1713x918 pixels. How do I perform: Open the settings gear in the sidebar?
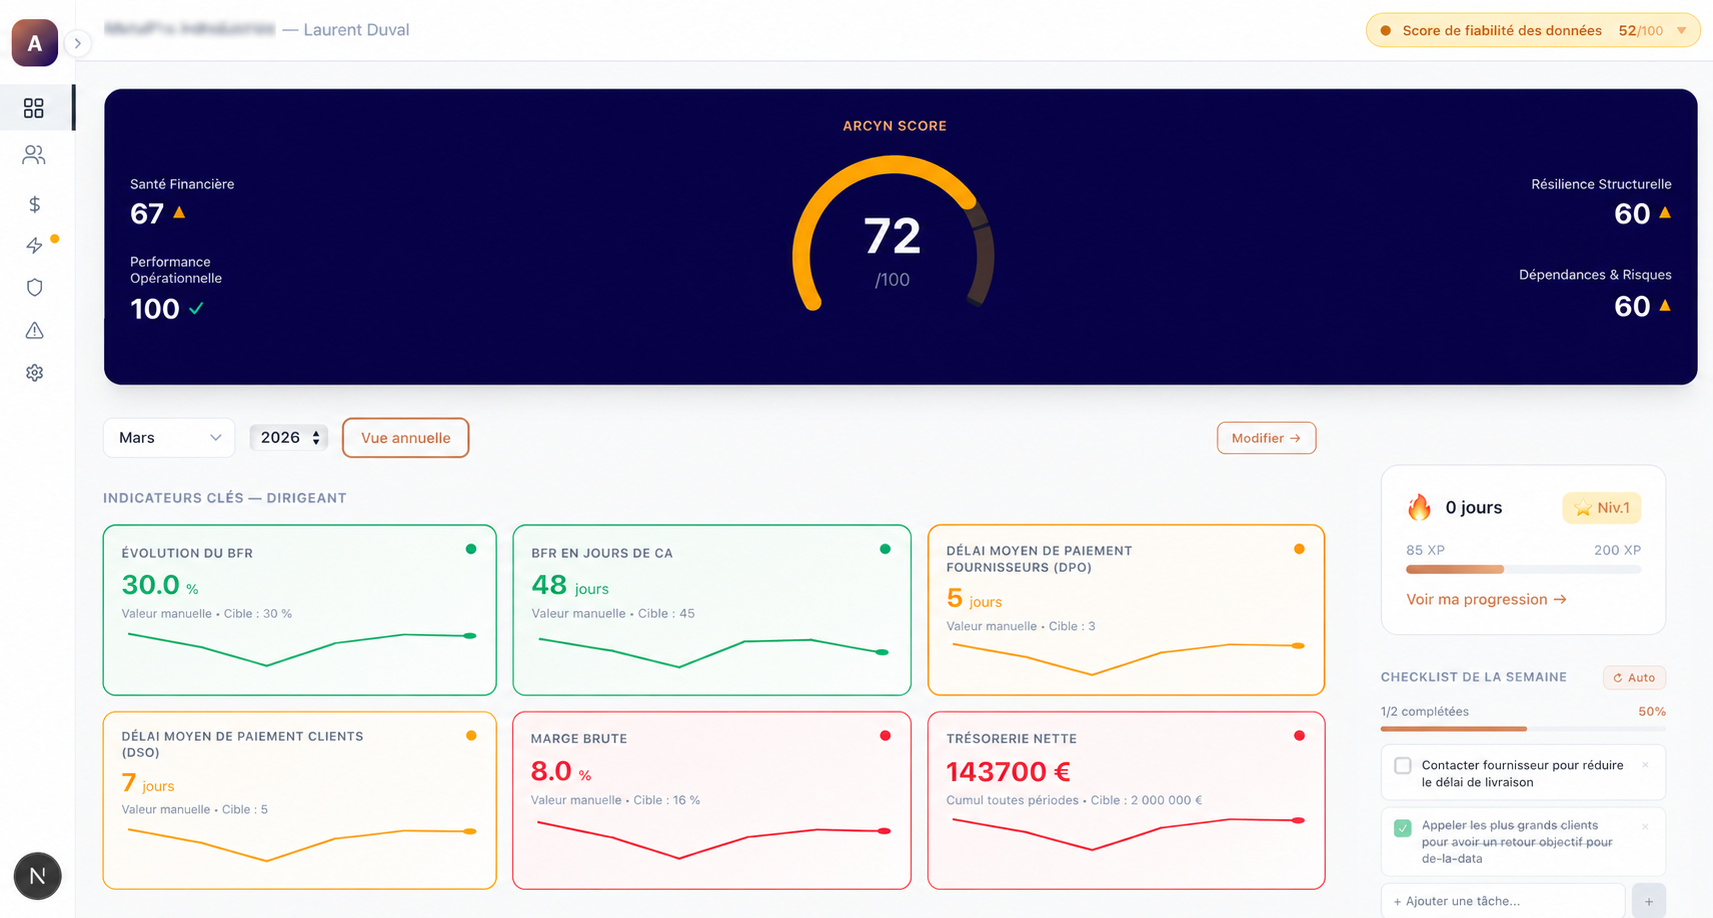34,373
